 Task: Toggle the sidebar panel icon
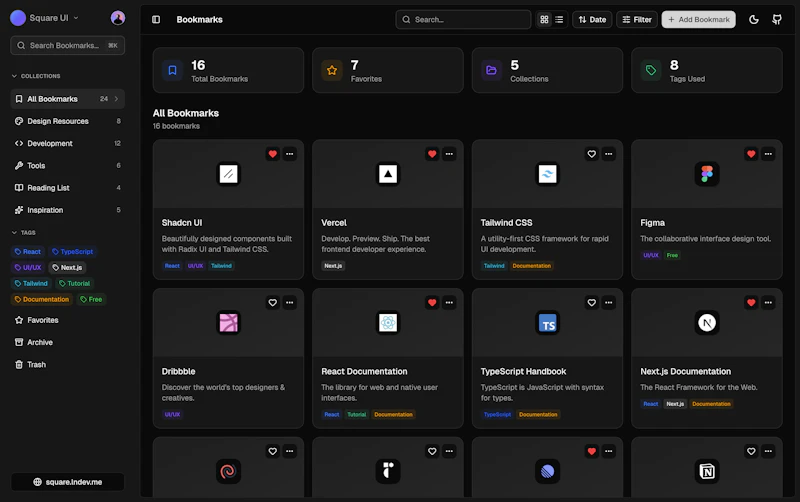pyautogui.click(x=156, y=19)
